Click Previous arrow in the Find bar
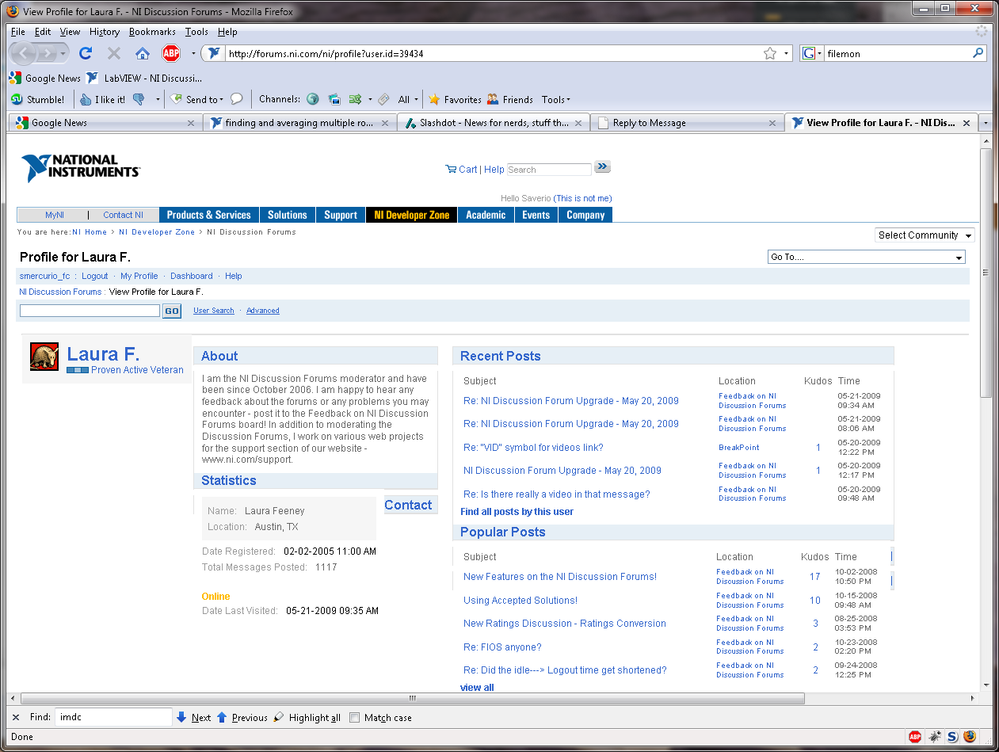 (243, 718)
